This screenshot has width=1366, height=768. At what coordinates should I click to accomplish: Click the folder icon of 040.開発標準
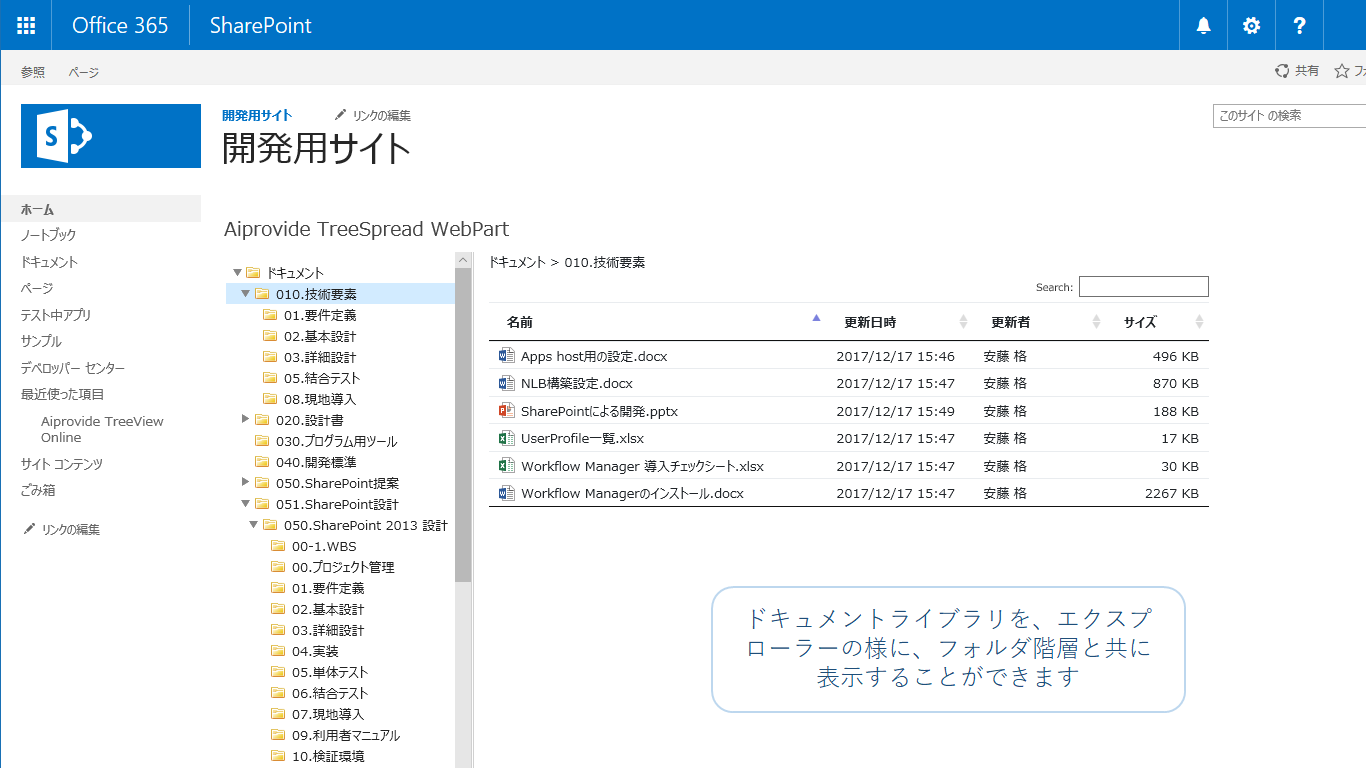(x=262, y=462)
